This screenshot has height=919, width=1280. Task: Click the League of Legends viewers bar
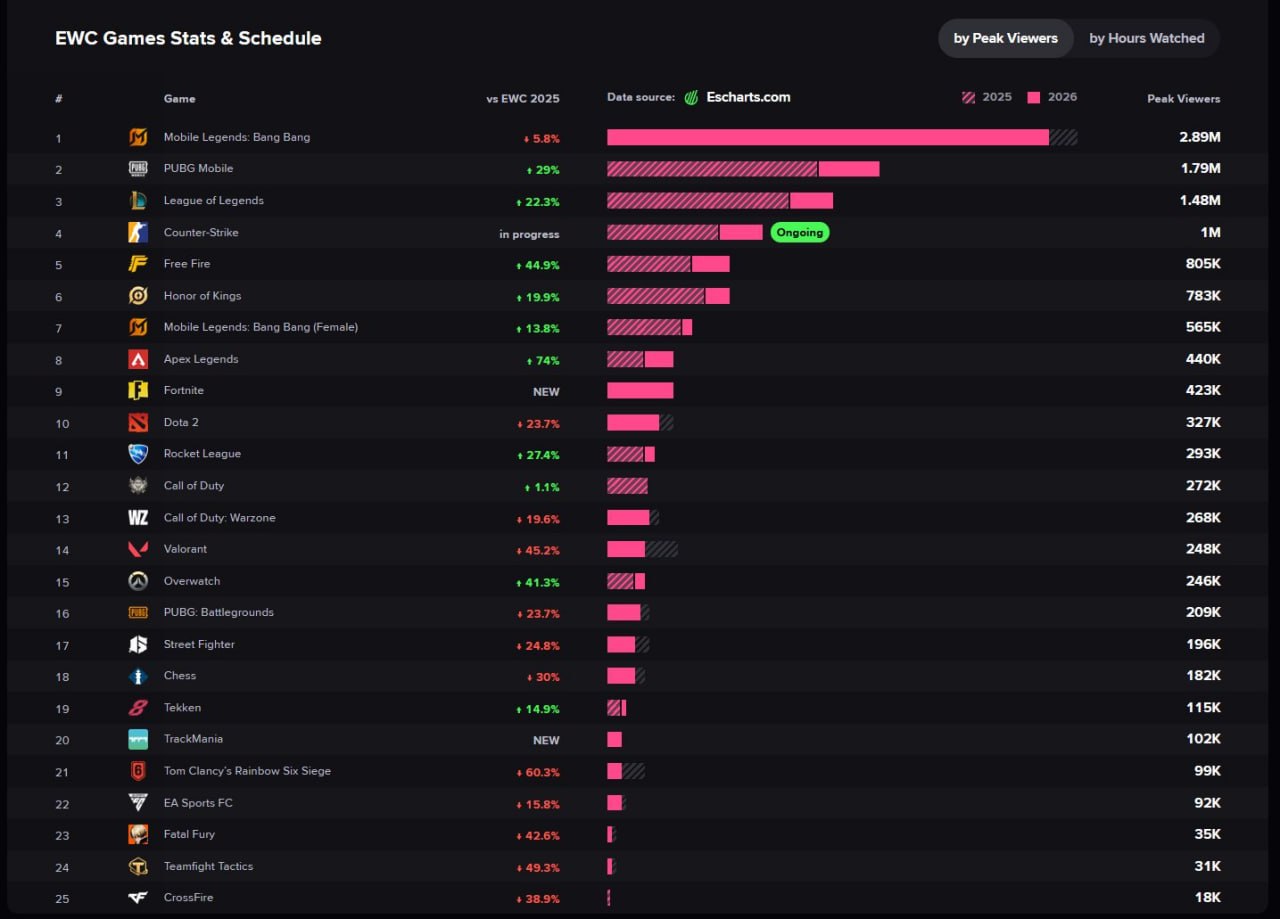coord(720,201)
